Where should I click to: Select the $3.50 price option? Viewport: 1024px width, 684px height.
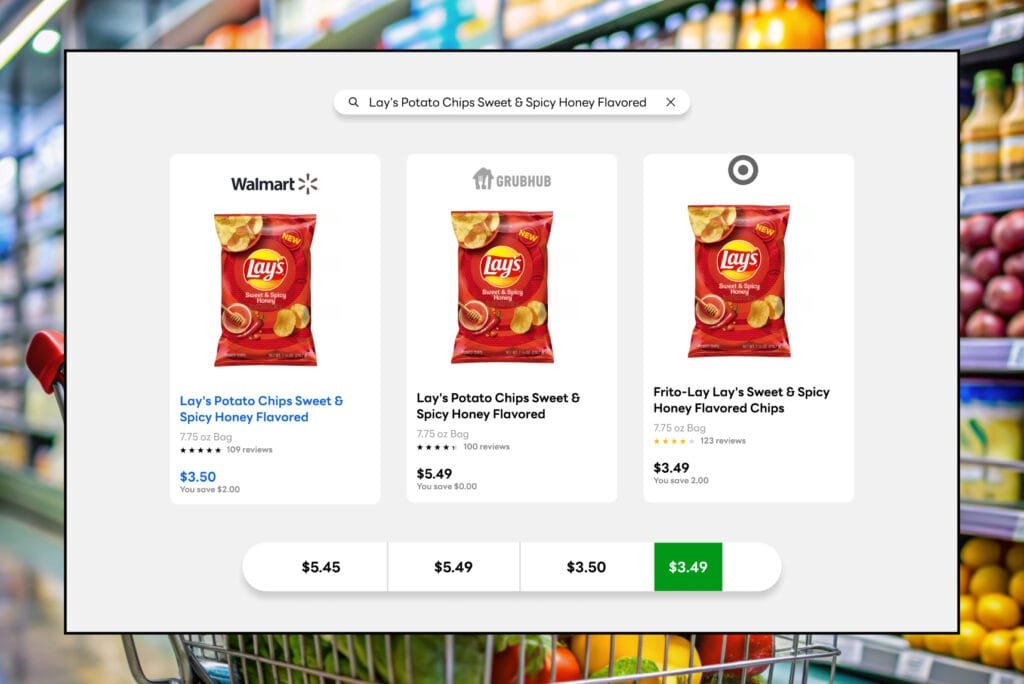click(586, 567)
